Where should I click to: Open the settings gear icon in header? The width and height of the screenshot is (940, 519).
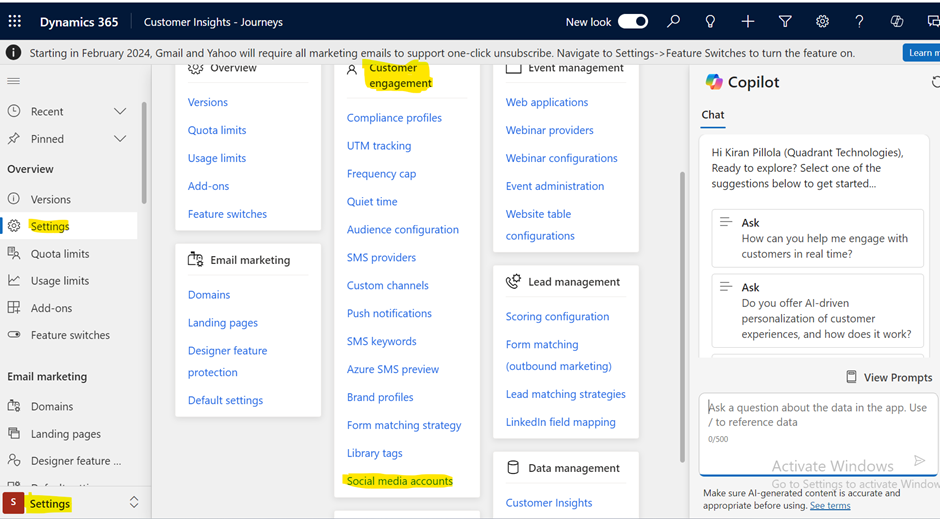[822, 22]
